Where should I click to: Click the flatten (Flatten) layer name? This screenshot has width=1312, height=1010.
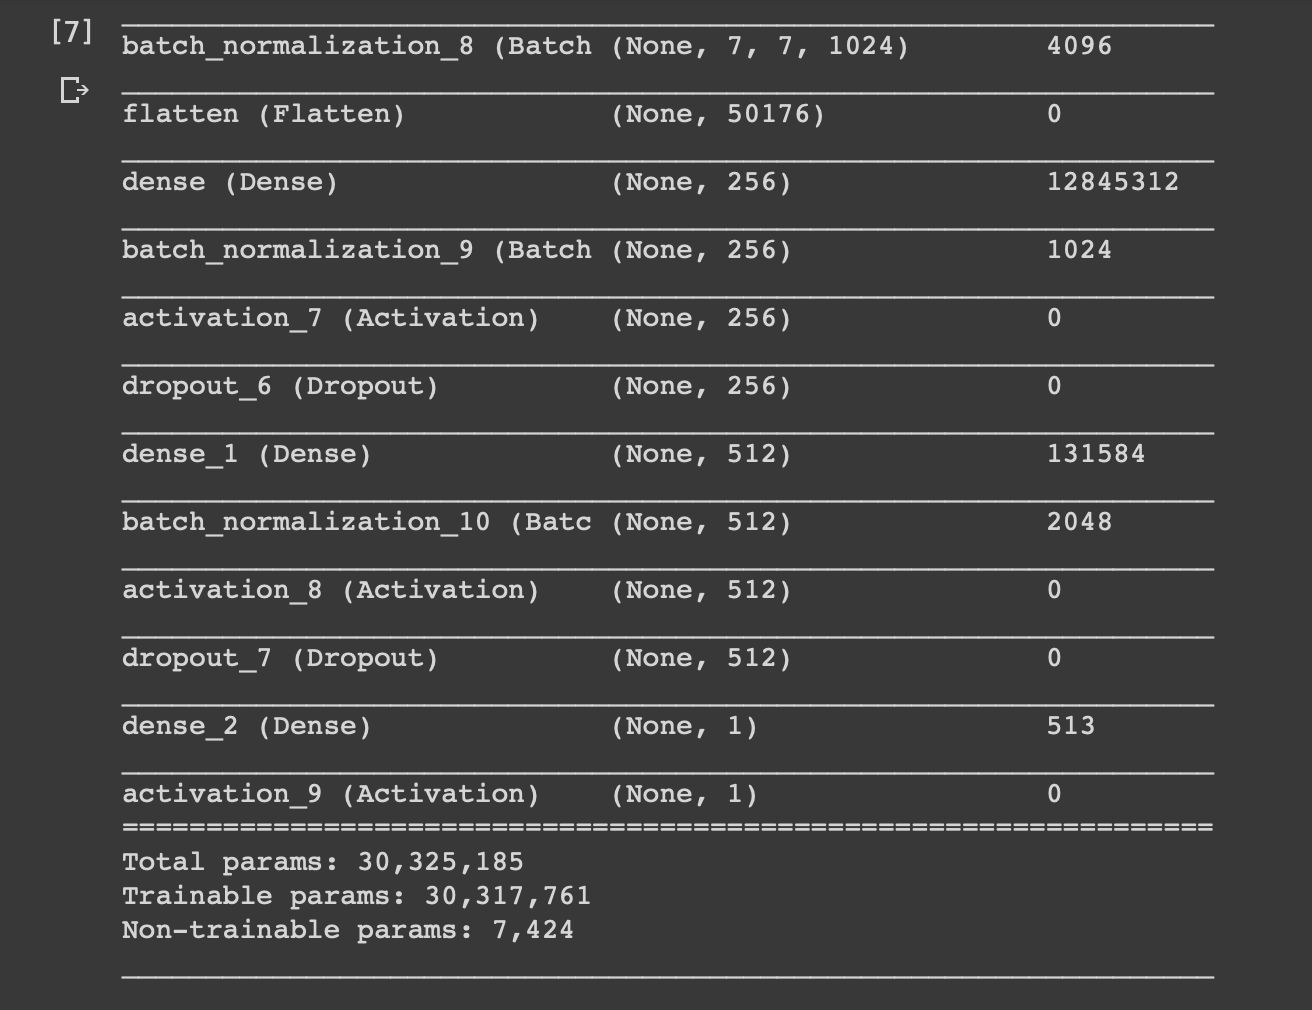point(263,114)
